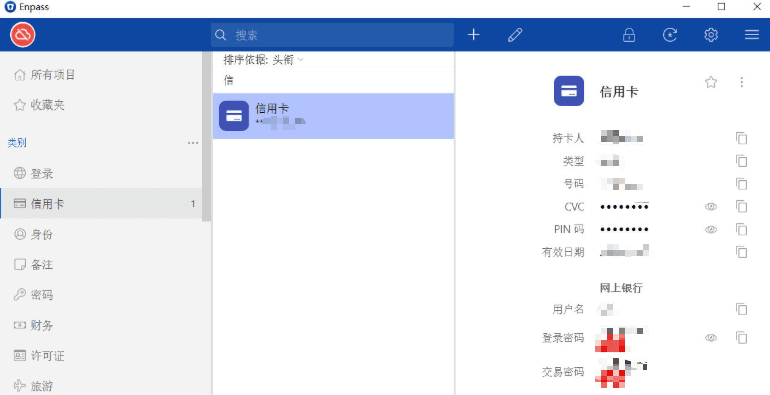
Task: Add a new item with the plus icon
Action: click(473, 35)
